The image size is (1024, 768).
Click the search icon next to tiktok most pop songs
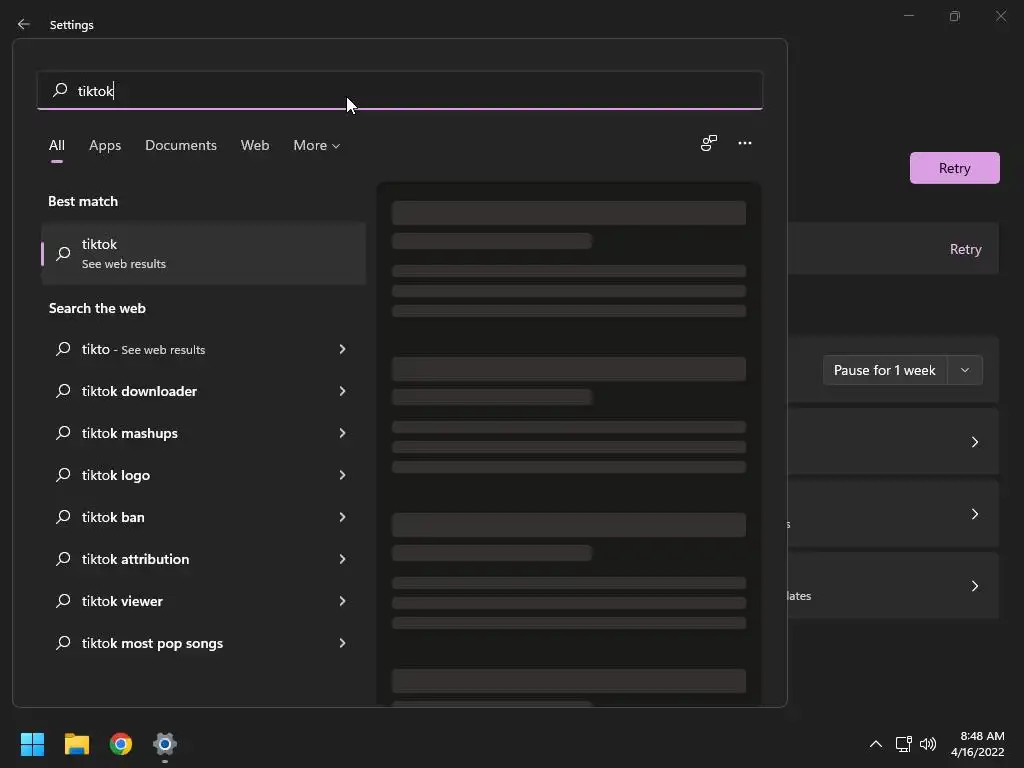63,643
